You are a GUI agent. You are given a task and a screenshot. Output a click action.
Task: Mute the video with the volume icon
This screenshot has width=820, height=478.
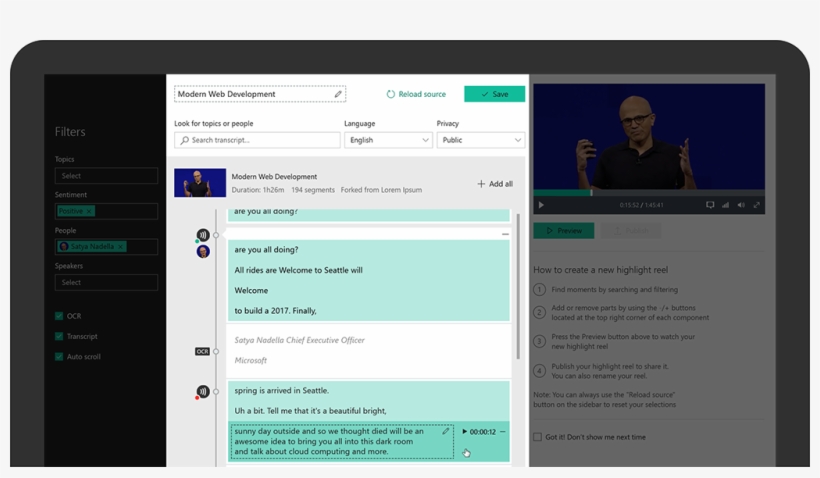741,205
